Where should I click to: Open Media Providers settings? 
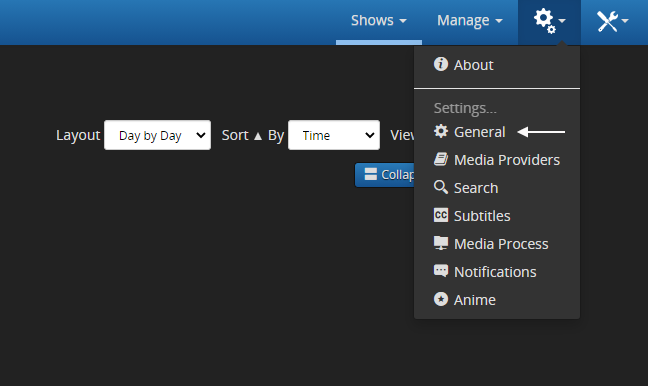(x=497, y=160)
